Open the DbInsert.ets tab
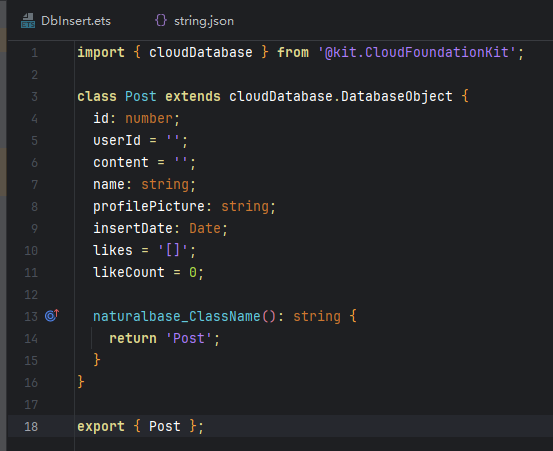553x451 pixels. click(x=66, y=21)
